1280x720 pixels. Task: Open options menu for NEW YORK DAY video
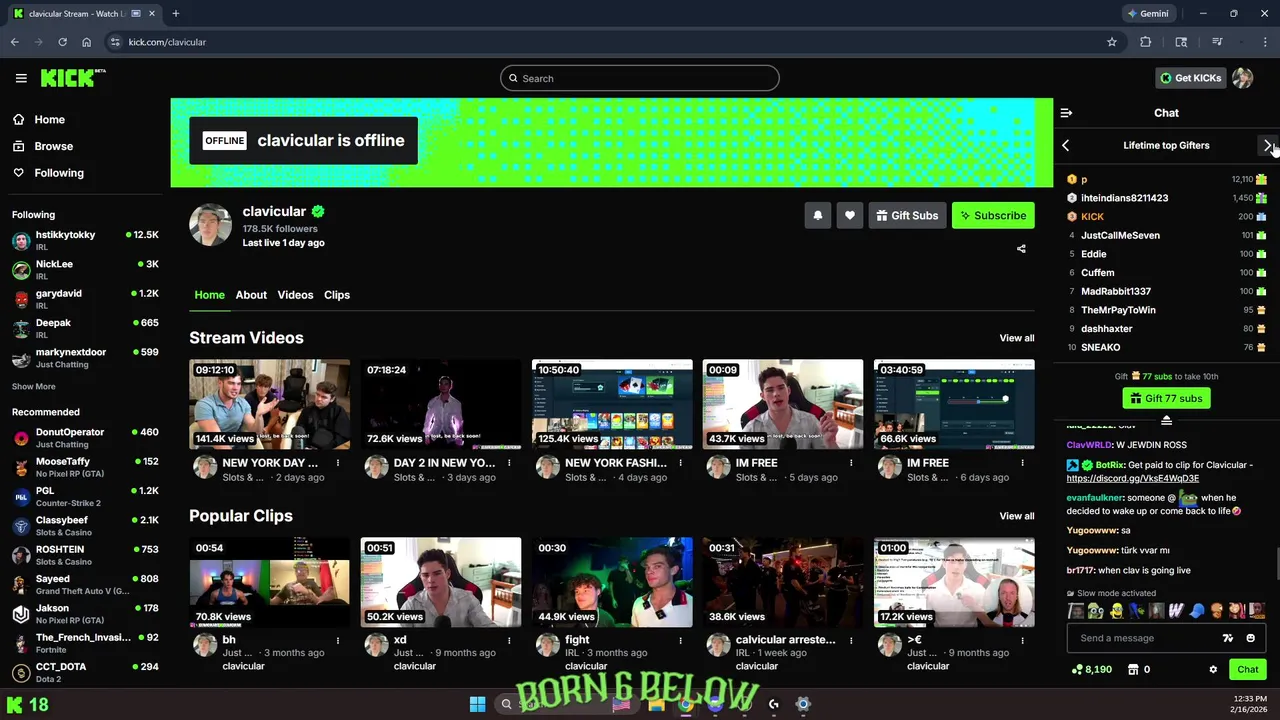(338, 463)
